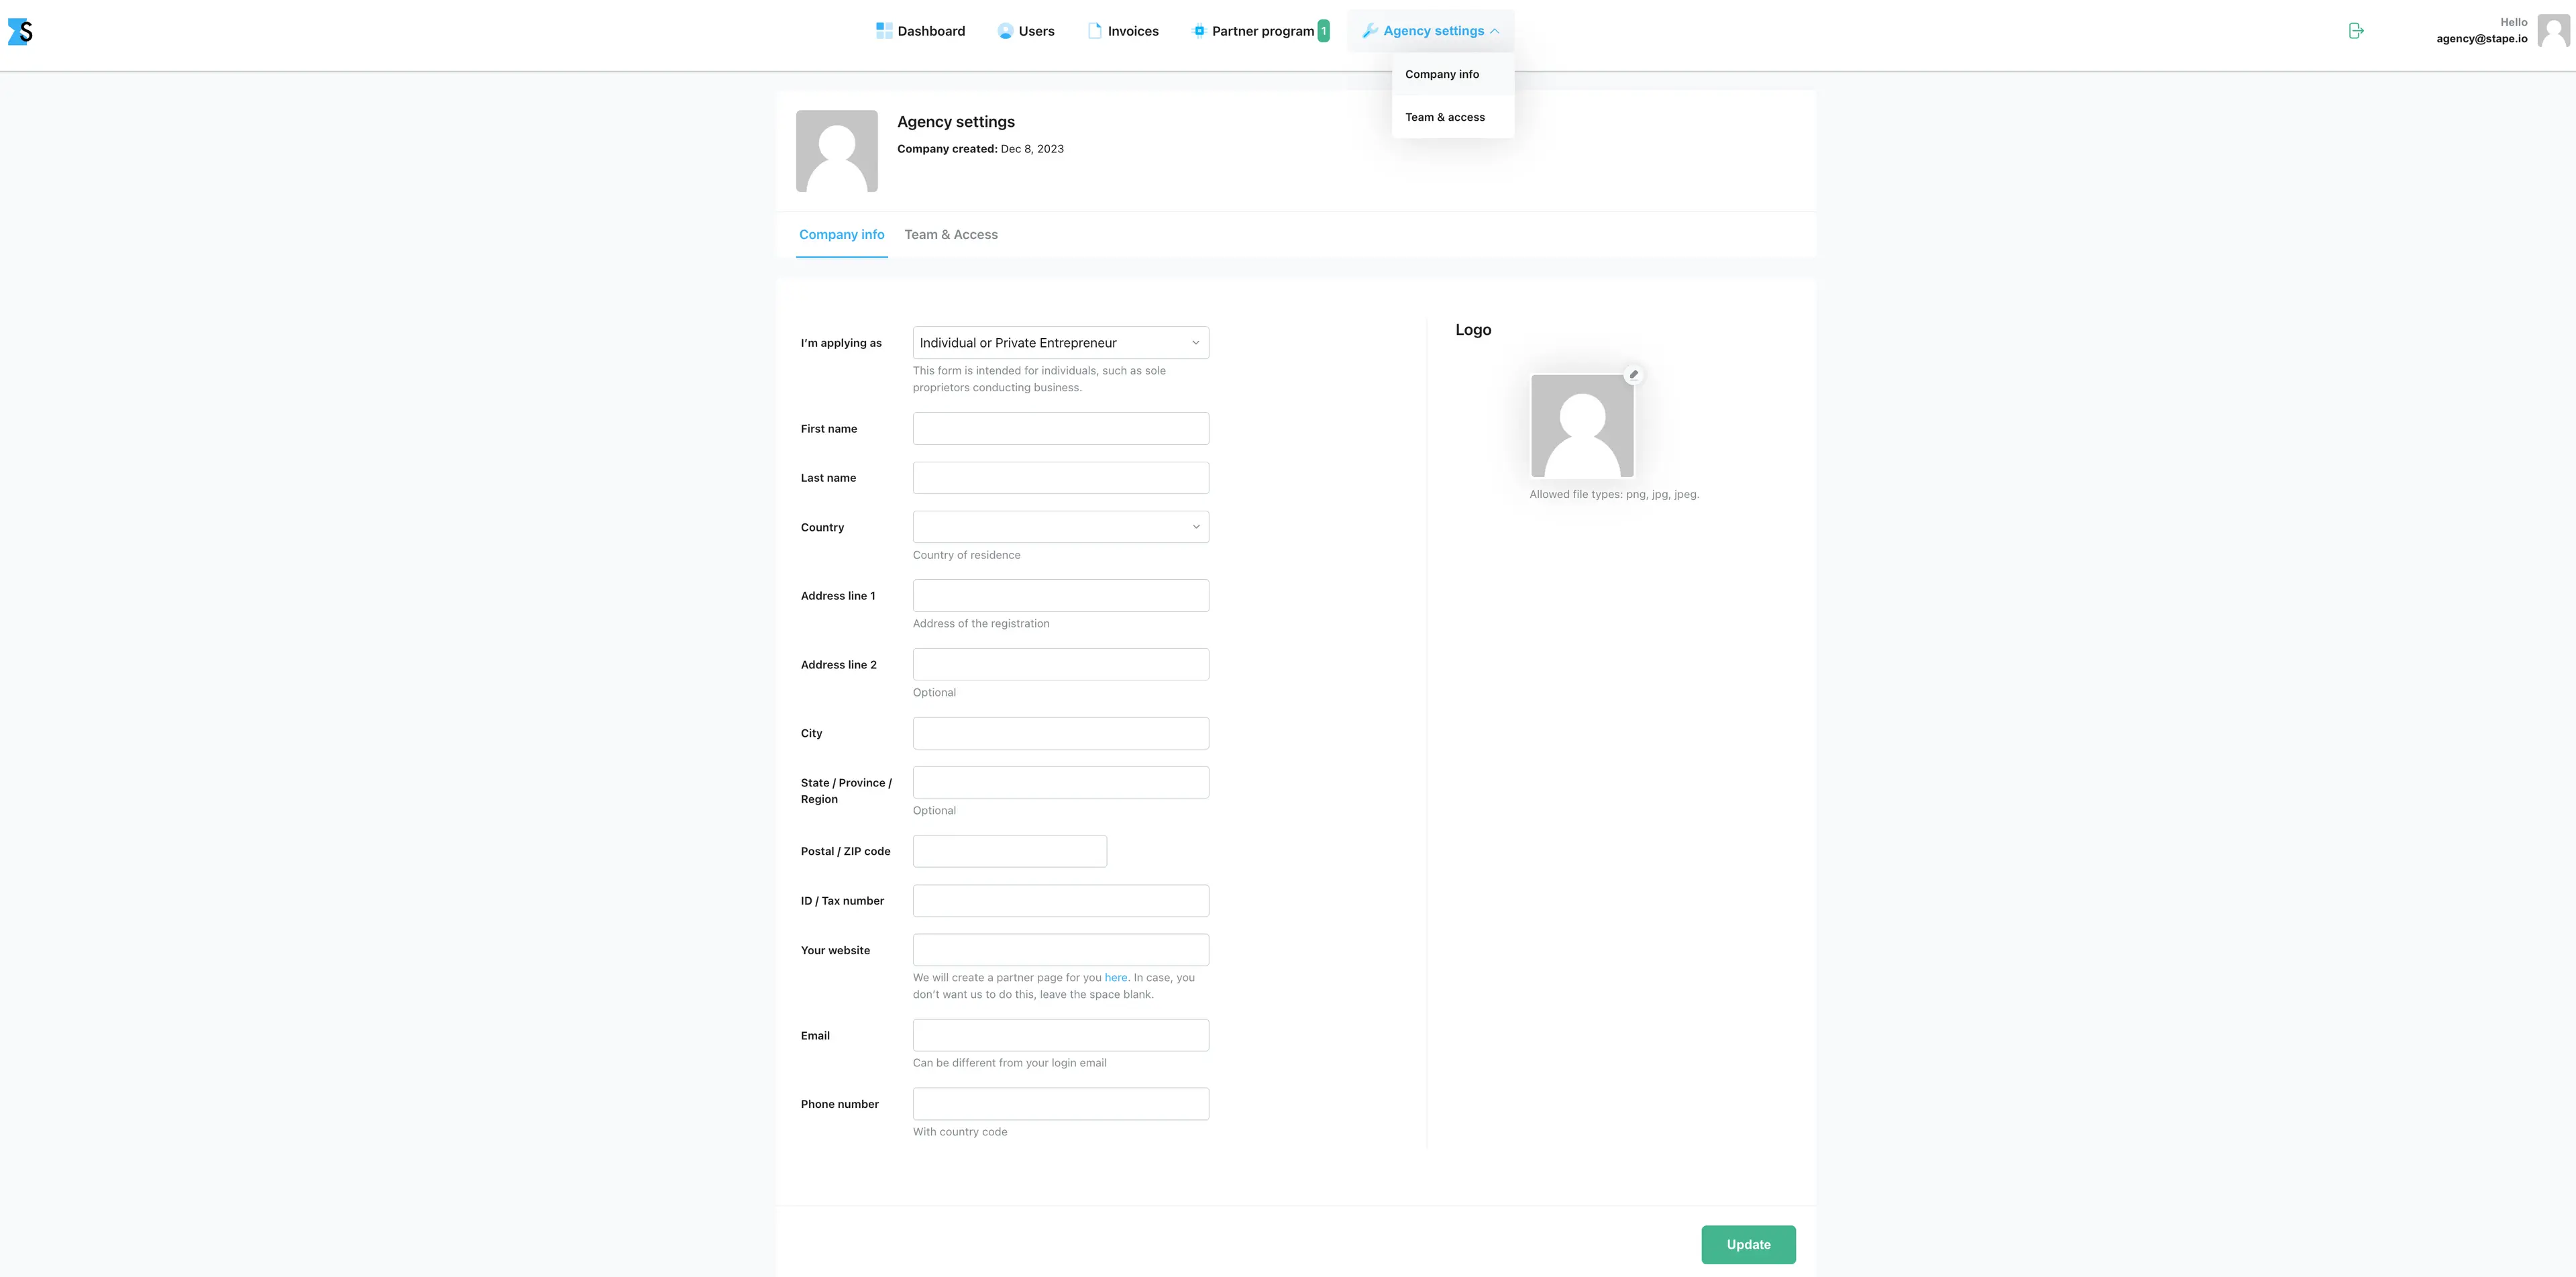Click the Dashboard grid icon
Screen dimensions: 2576x1277
884,31
